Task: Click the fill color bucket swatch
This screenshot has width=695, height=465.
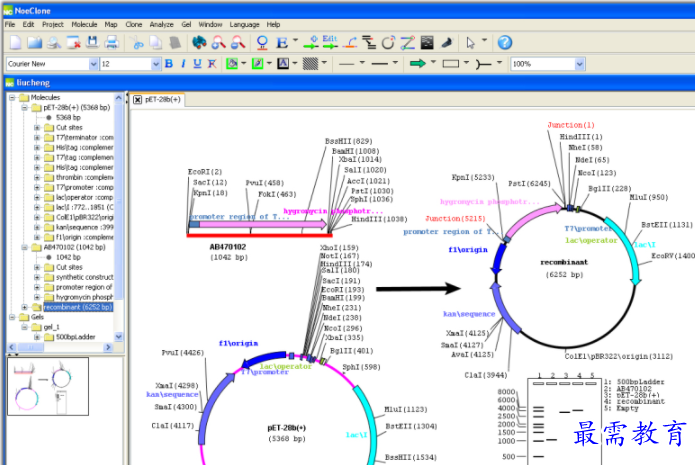Action: 232,64
